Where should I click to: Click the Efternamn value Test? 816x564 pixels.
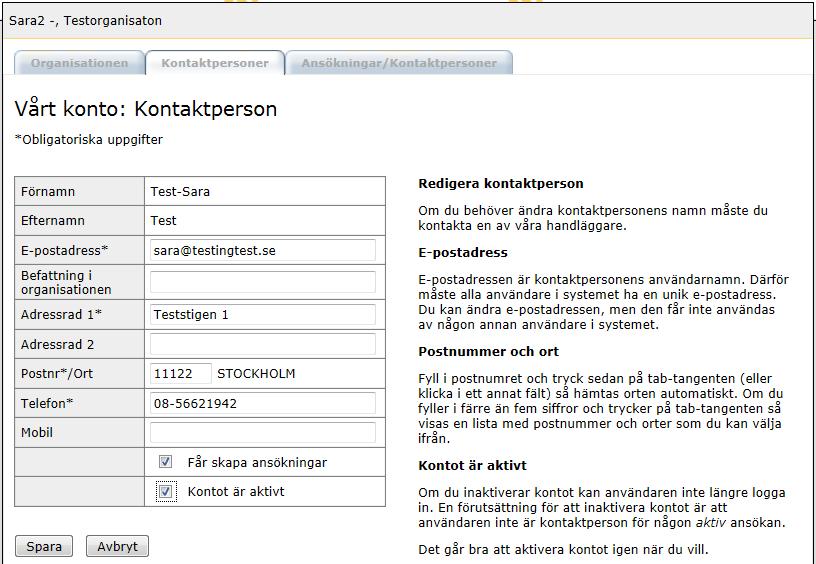(163, 221)
